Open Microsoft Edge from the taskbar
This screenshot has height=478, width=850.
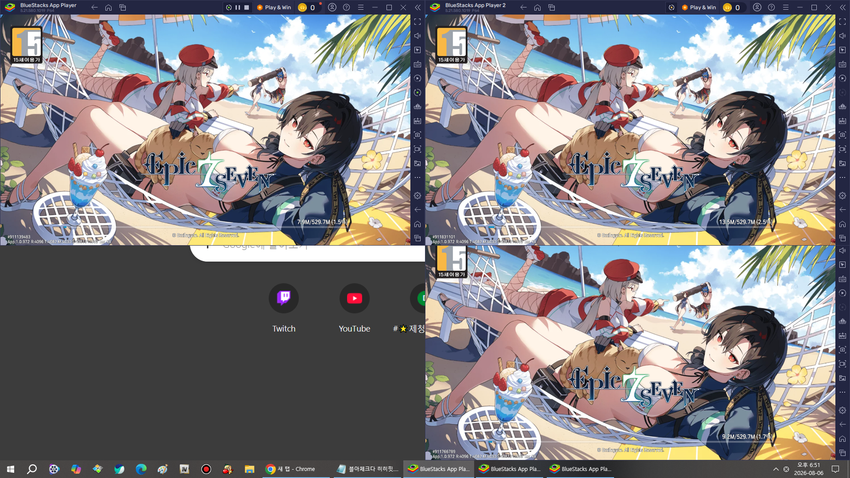pos(141,469)
